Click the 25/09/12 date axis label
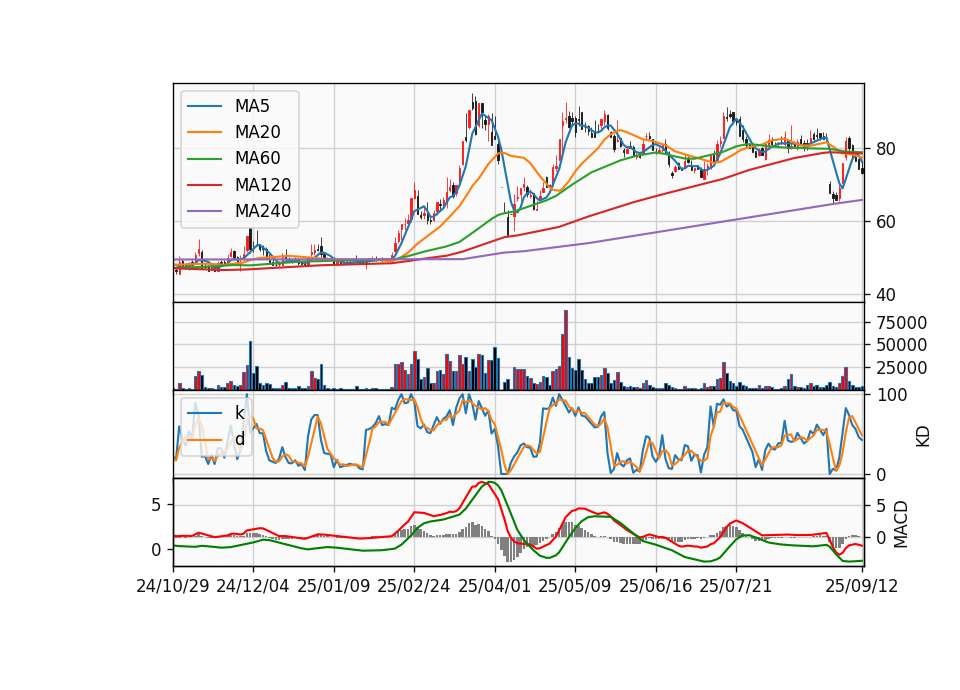This screenshot has height=690, width=960. (862, 586)
